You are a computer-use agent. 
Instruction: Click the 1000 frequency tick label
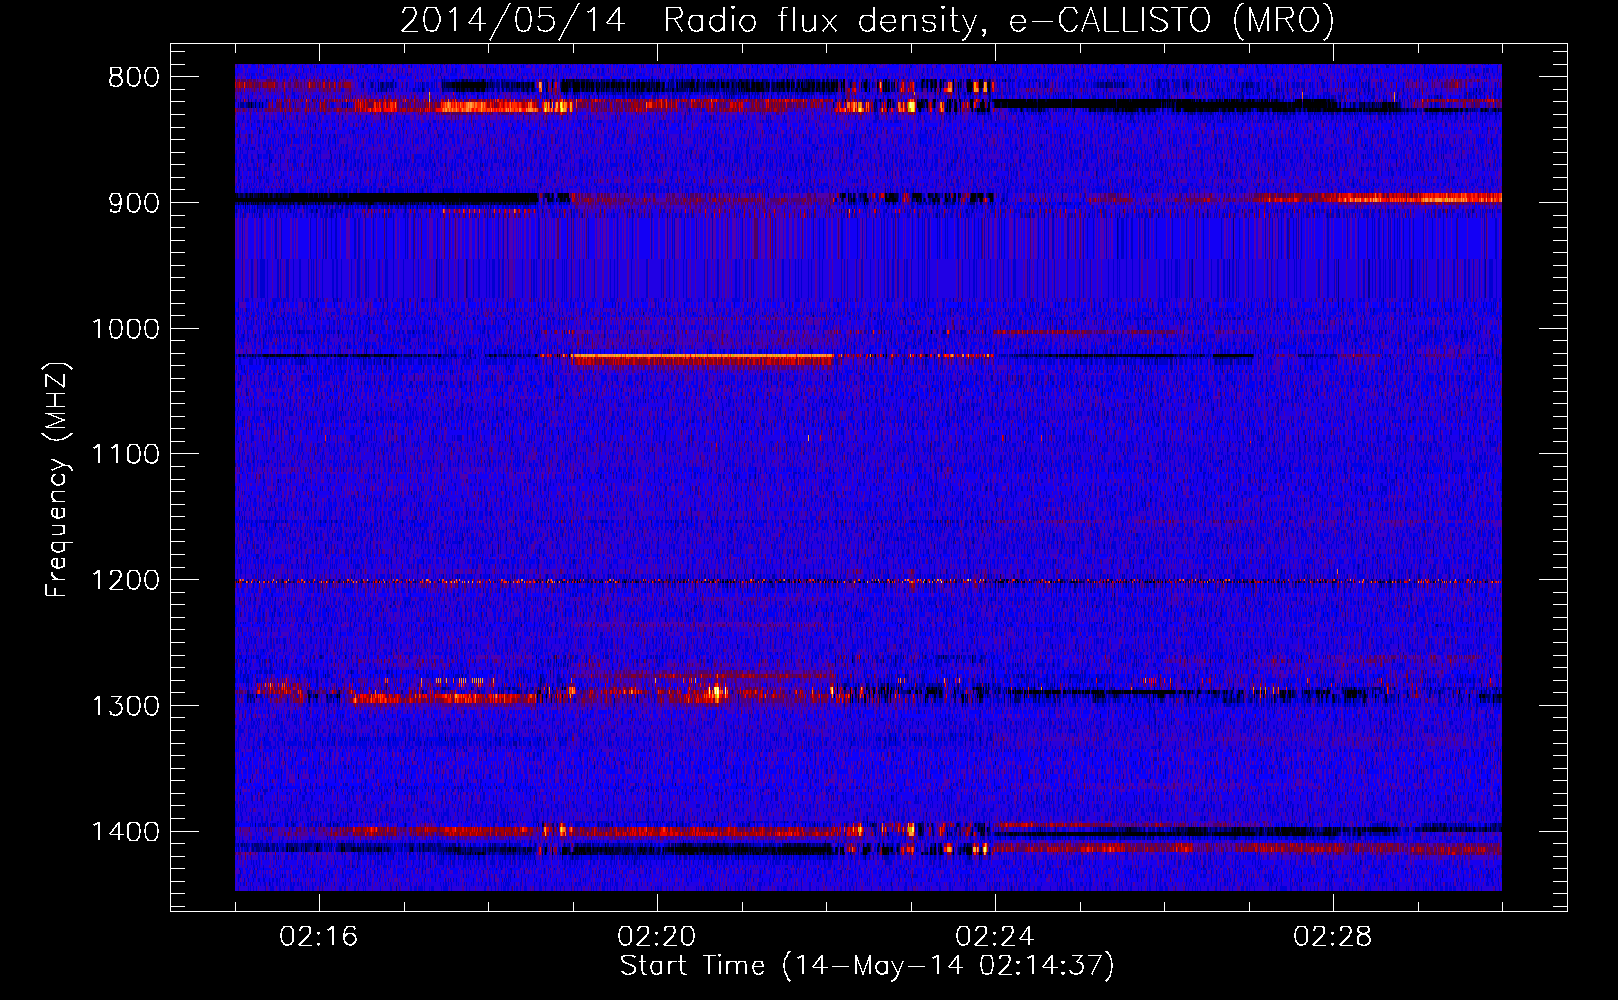coord(125,329)
